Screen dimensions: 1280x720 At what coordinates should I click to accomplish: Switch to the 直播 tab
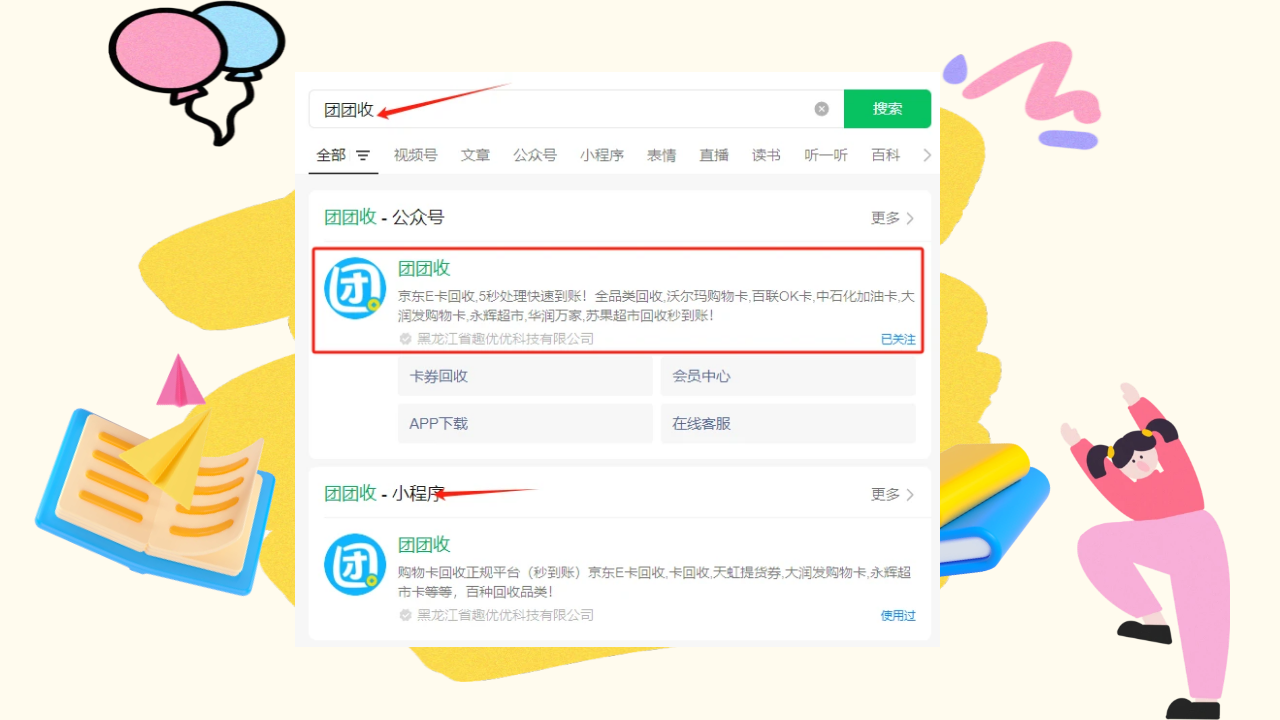(714, 155)
